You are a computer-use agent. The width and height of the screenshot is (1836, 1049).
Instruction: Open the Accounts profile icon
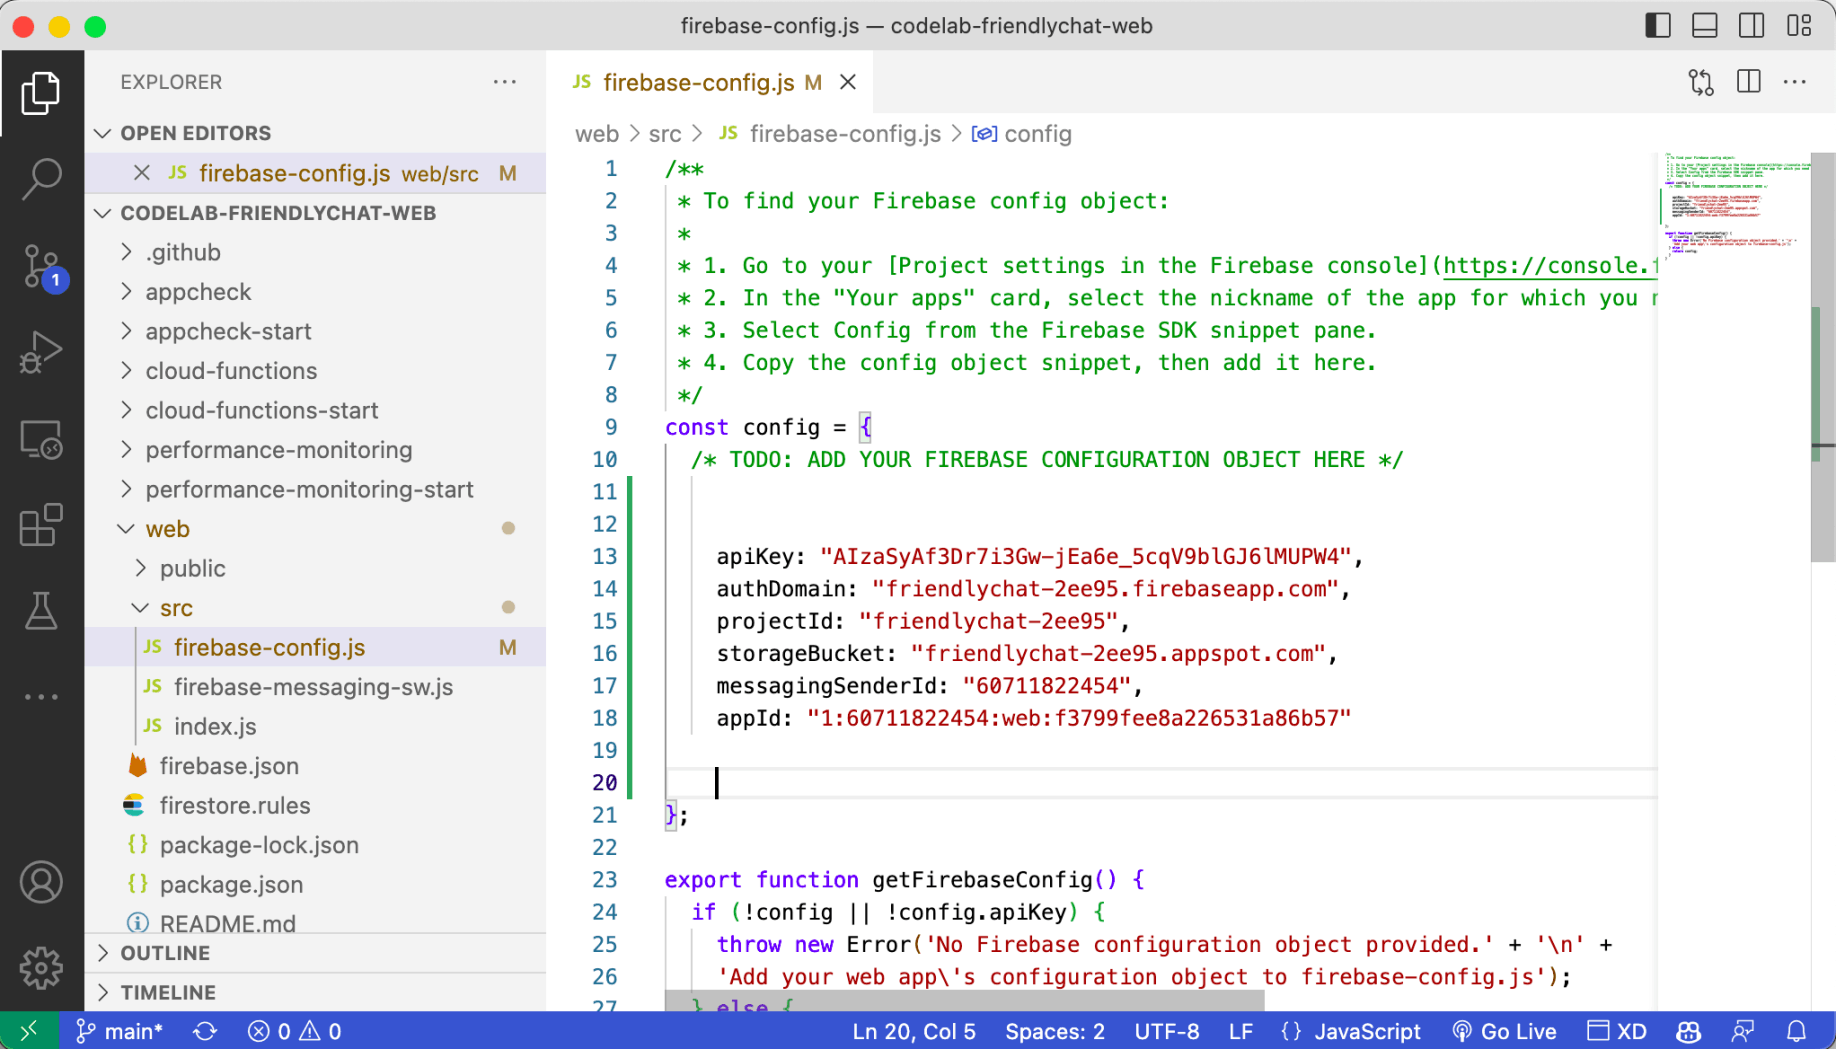click(41, 882)
